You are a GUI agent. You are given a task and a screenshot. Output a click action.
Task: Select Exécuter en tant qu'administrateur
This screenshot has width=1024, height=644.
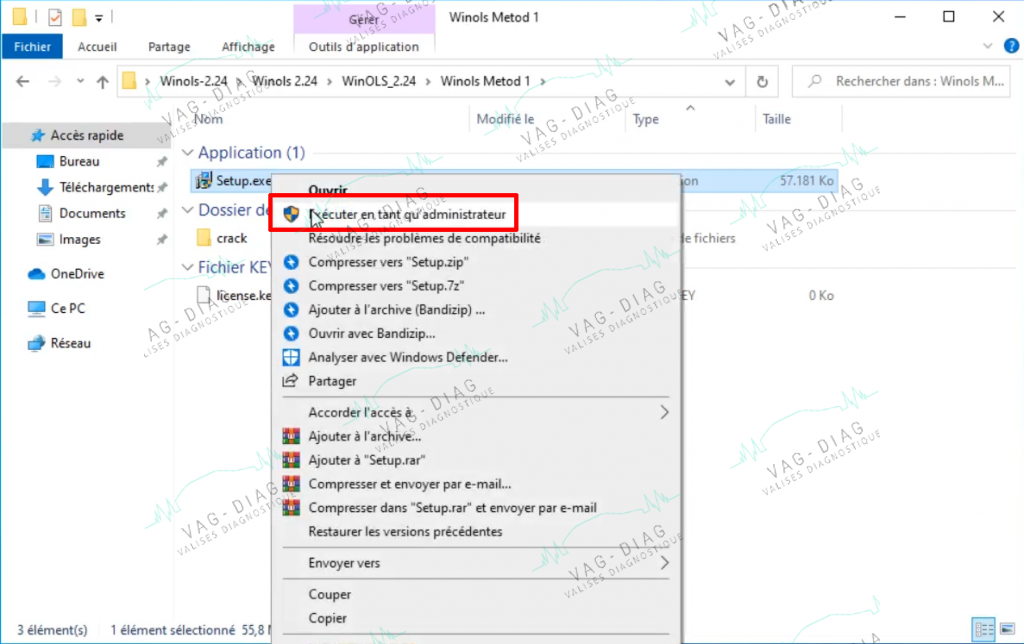point(407,214)
